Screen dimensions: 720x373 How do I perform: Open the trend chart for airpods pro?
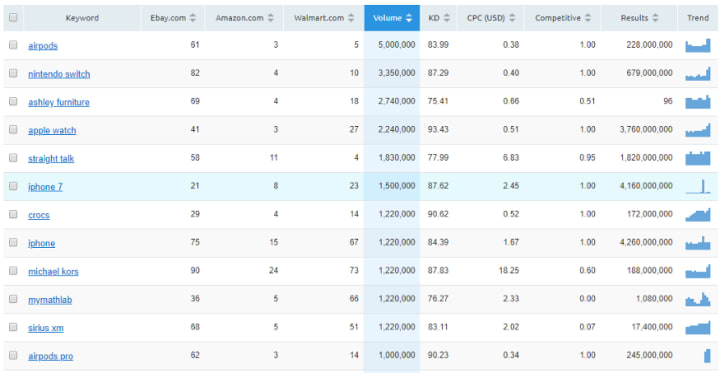click(x=707, y=356)
